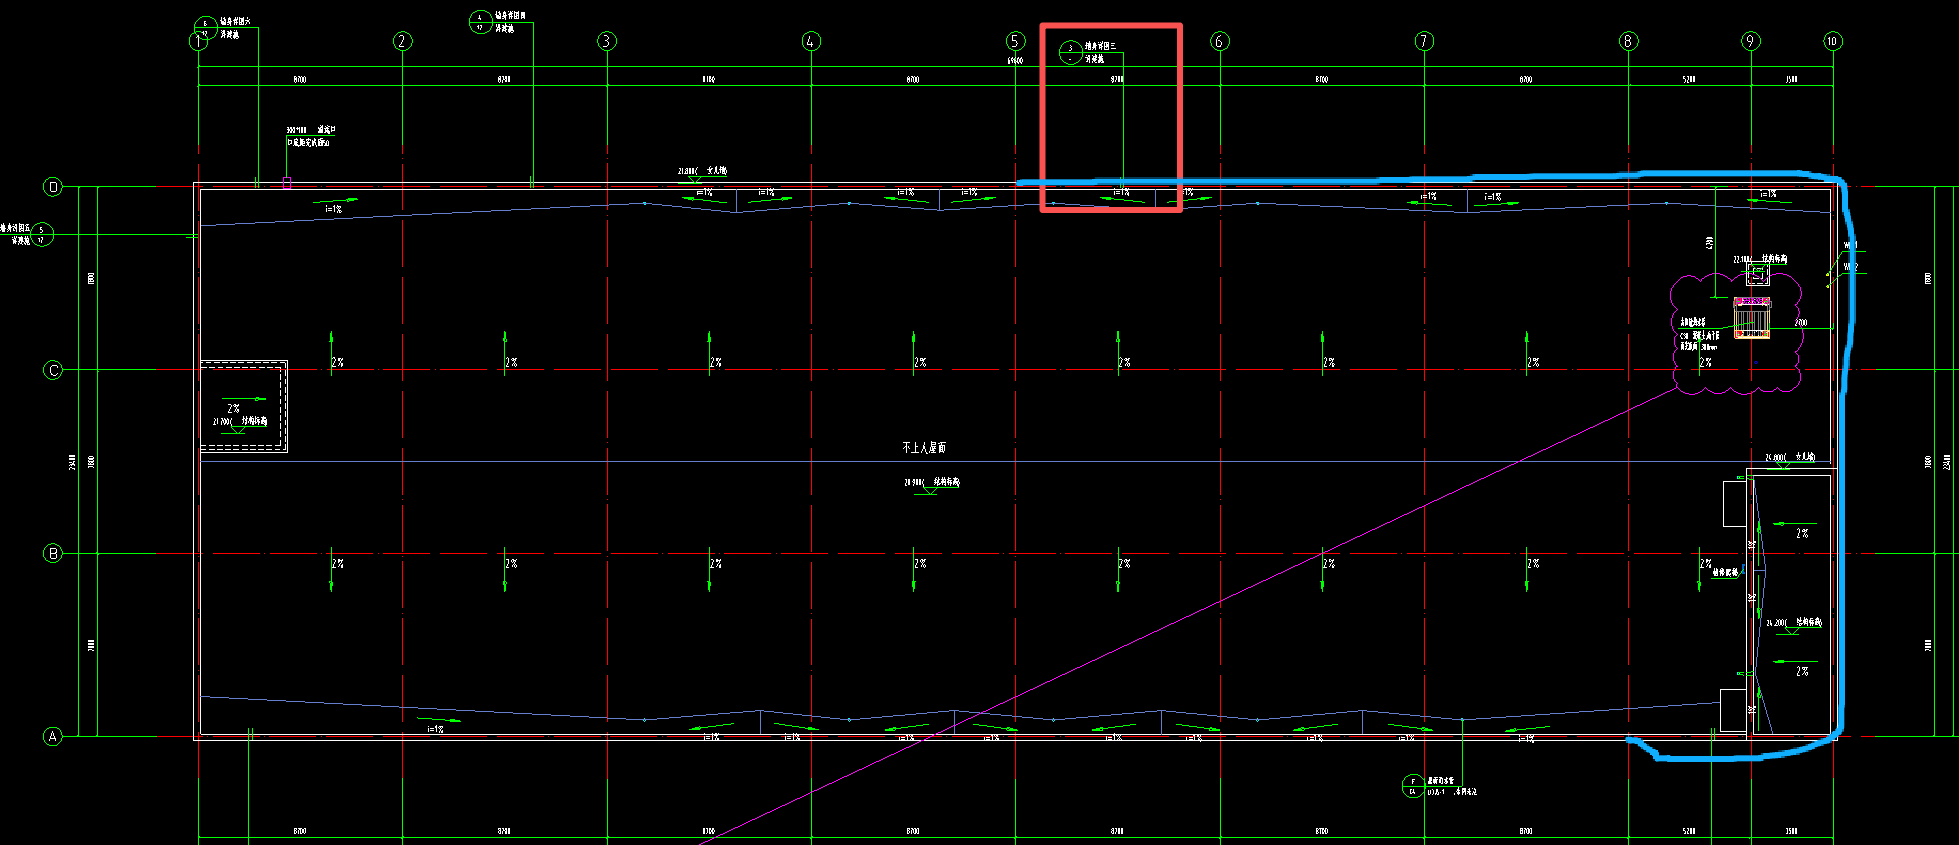
Task: Select grid axis bubble A
Action: pyautogui.click(x=53, y=736)
